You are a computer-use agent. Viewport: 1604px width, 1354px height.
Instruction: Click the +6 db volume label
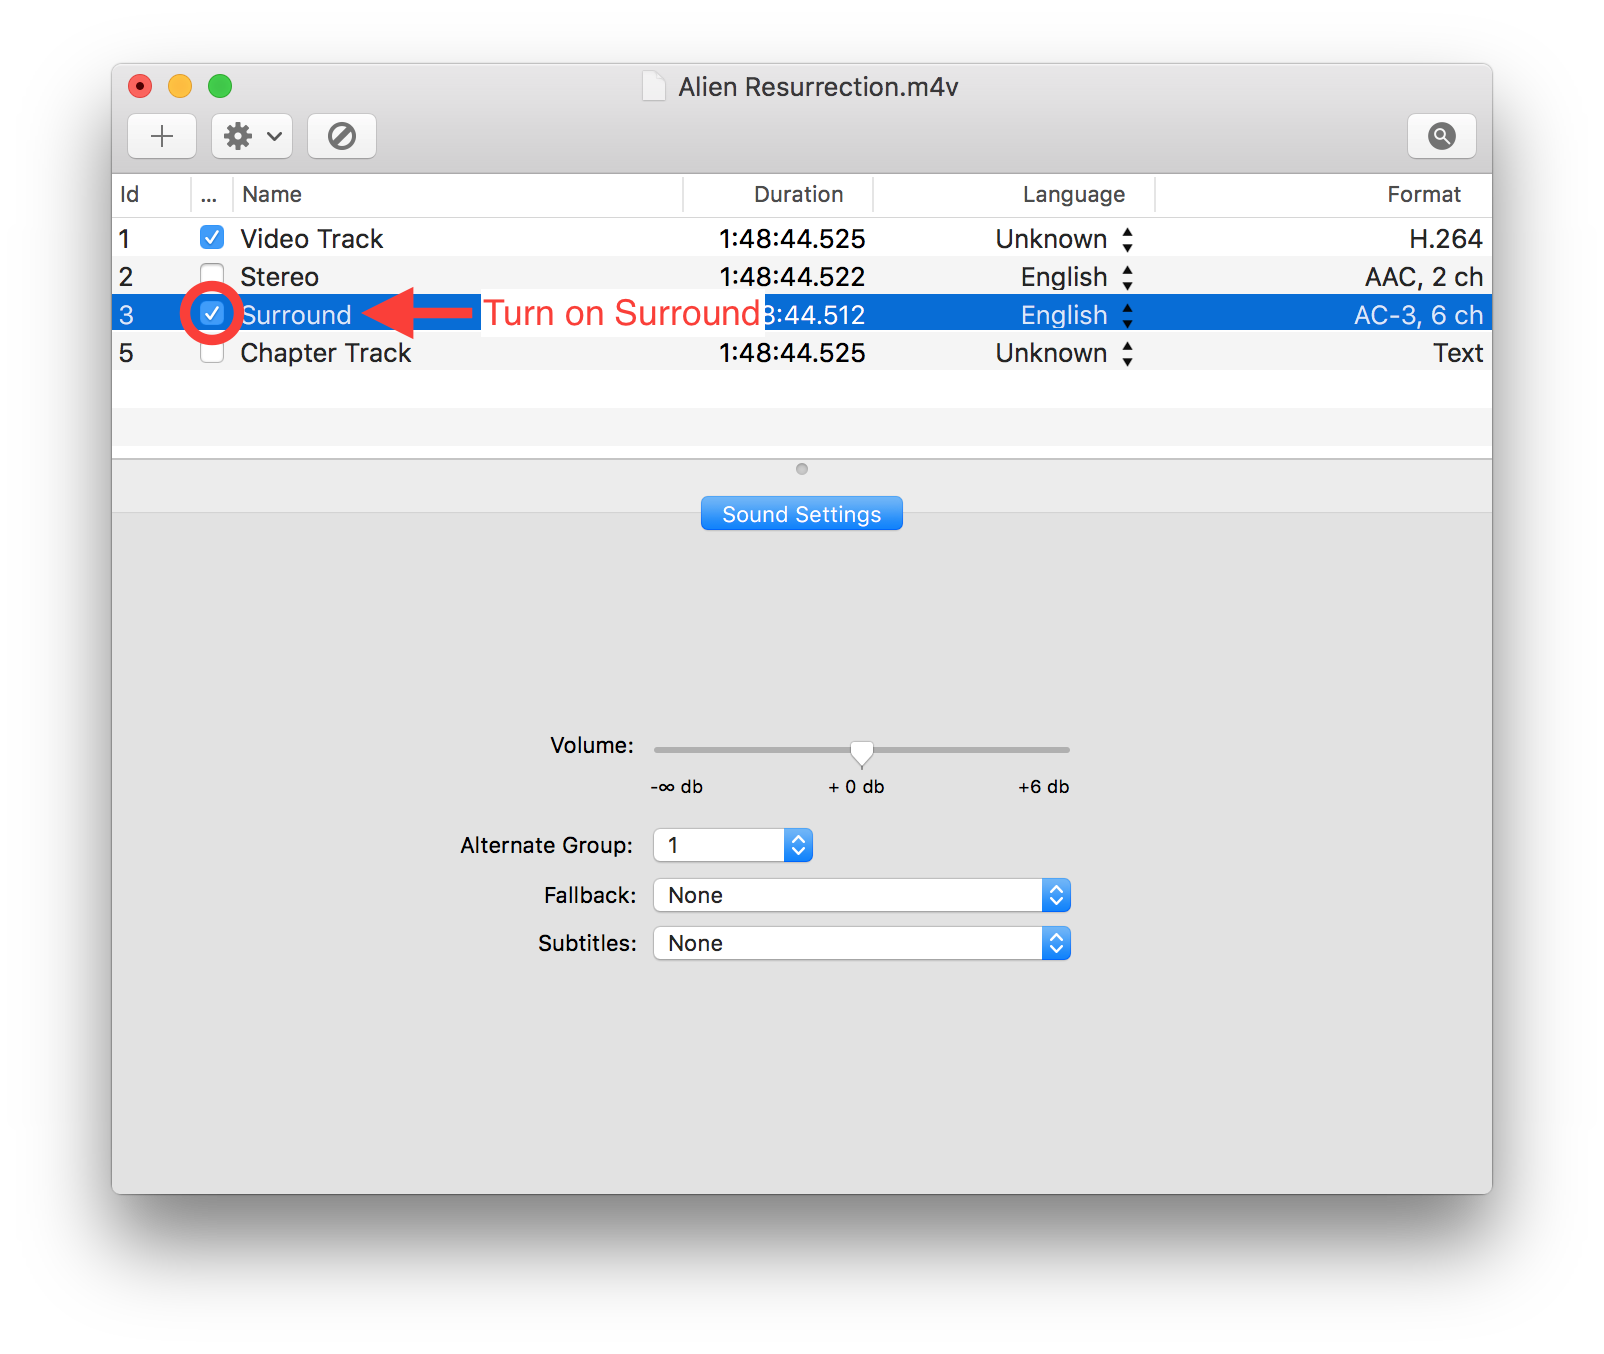tap(1044, 787)
